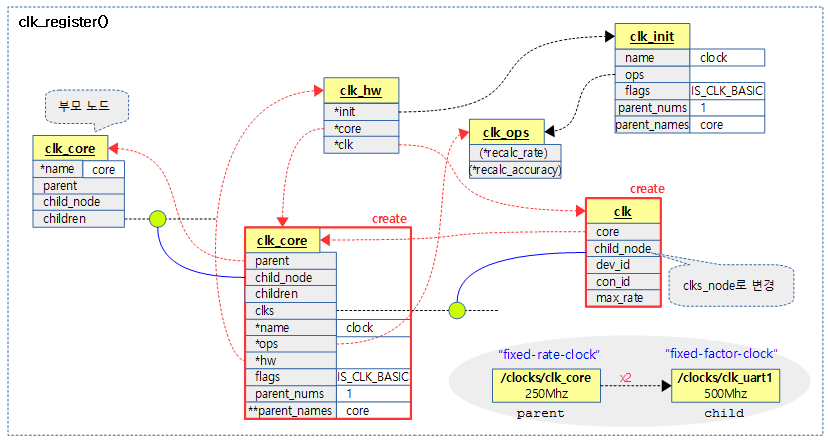The image size is (830, 442).
Task: Click **parent_names field of created clk_core
Action: (x=291, y=411)
